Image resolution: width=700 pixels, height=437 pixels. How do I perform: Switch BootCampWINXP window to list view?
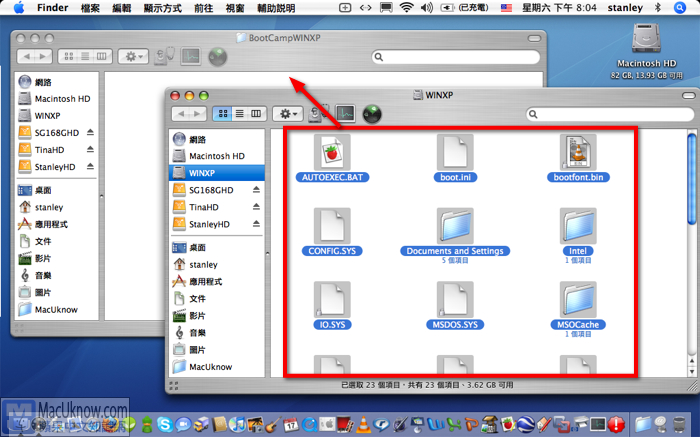(85, 56)
